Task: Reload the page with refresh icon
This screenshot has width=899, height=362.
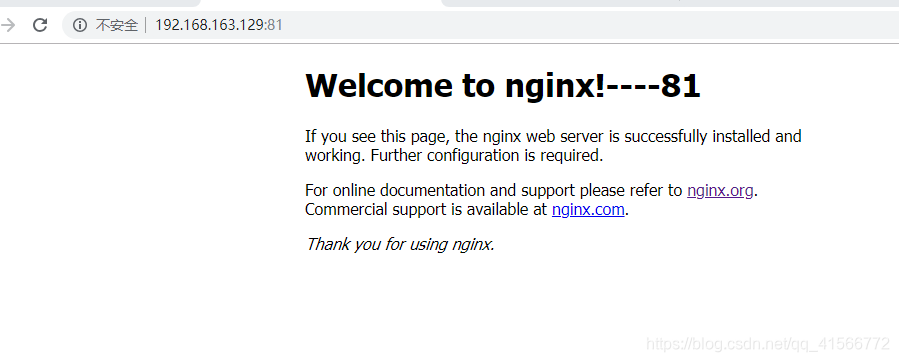Action: tap(40, 25)
